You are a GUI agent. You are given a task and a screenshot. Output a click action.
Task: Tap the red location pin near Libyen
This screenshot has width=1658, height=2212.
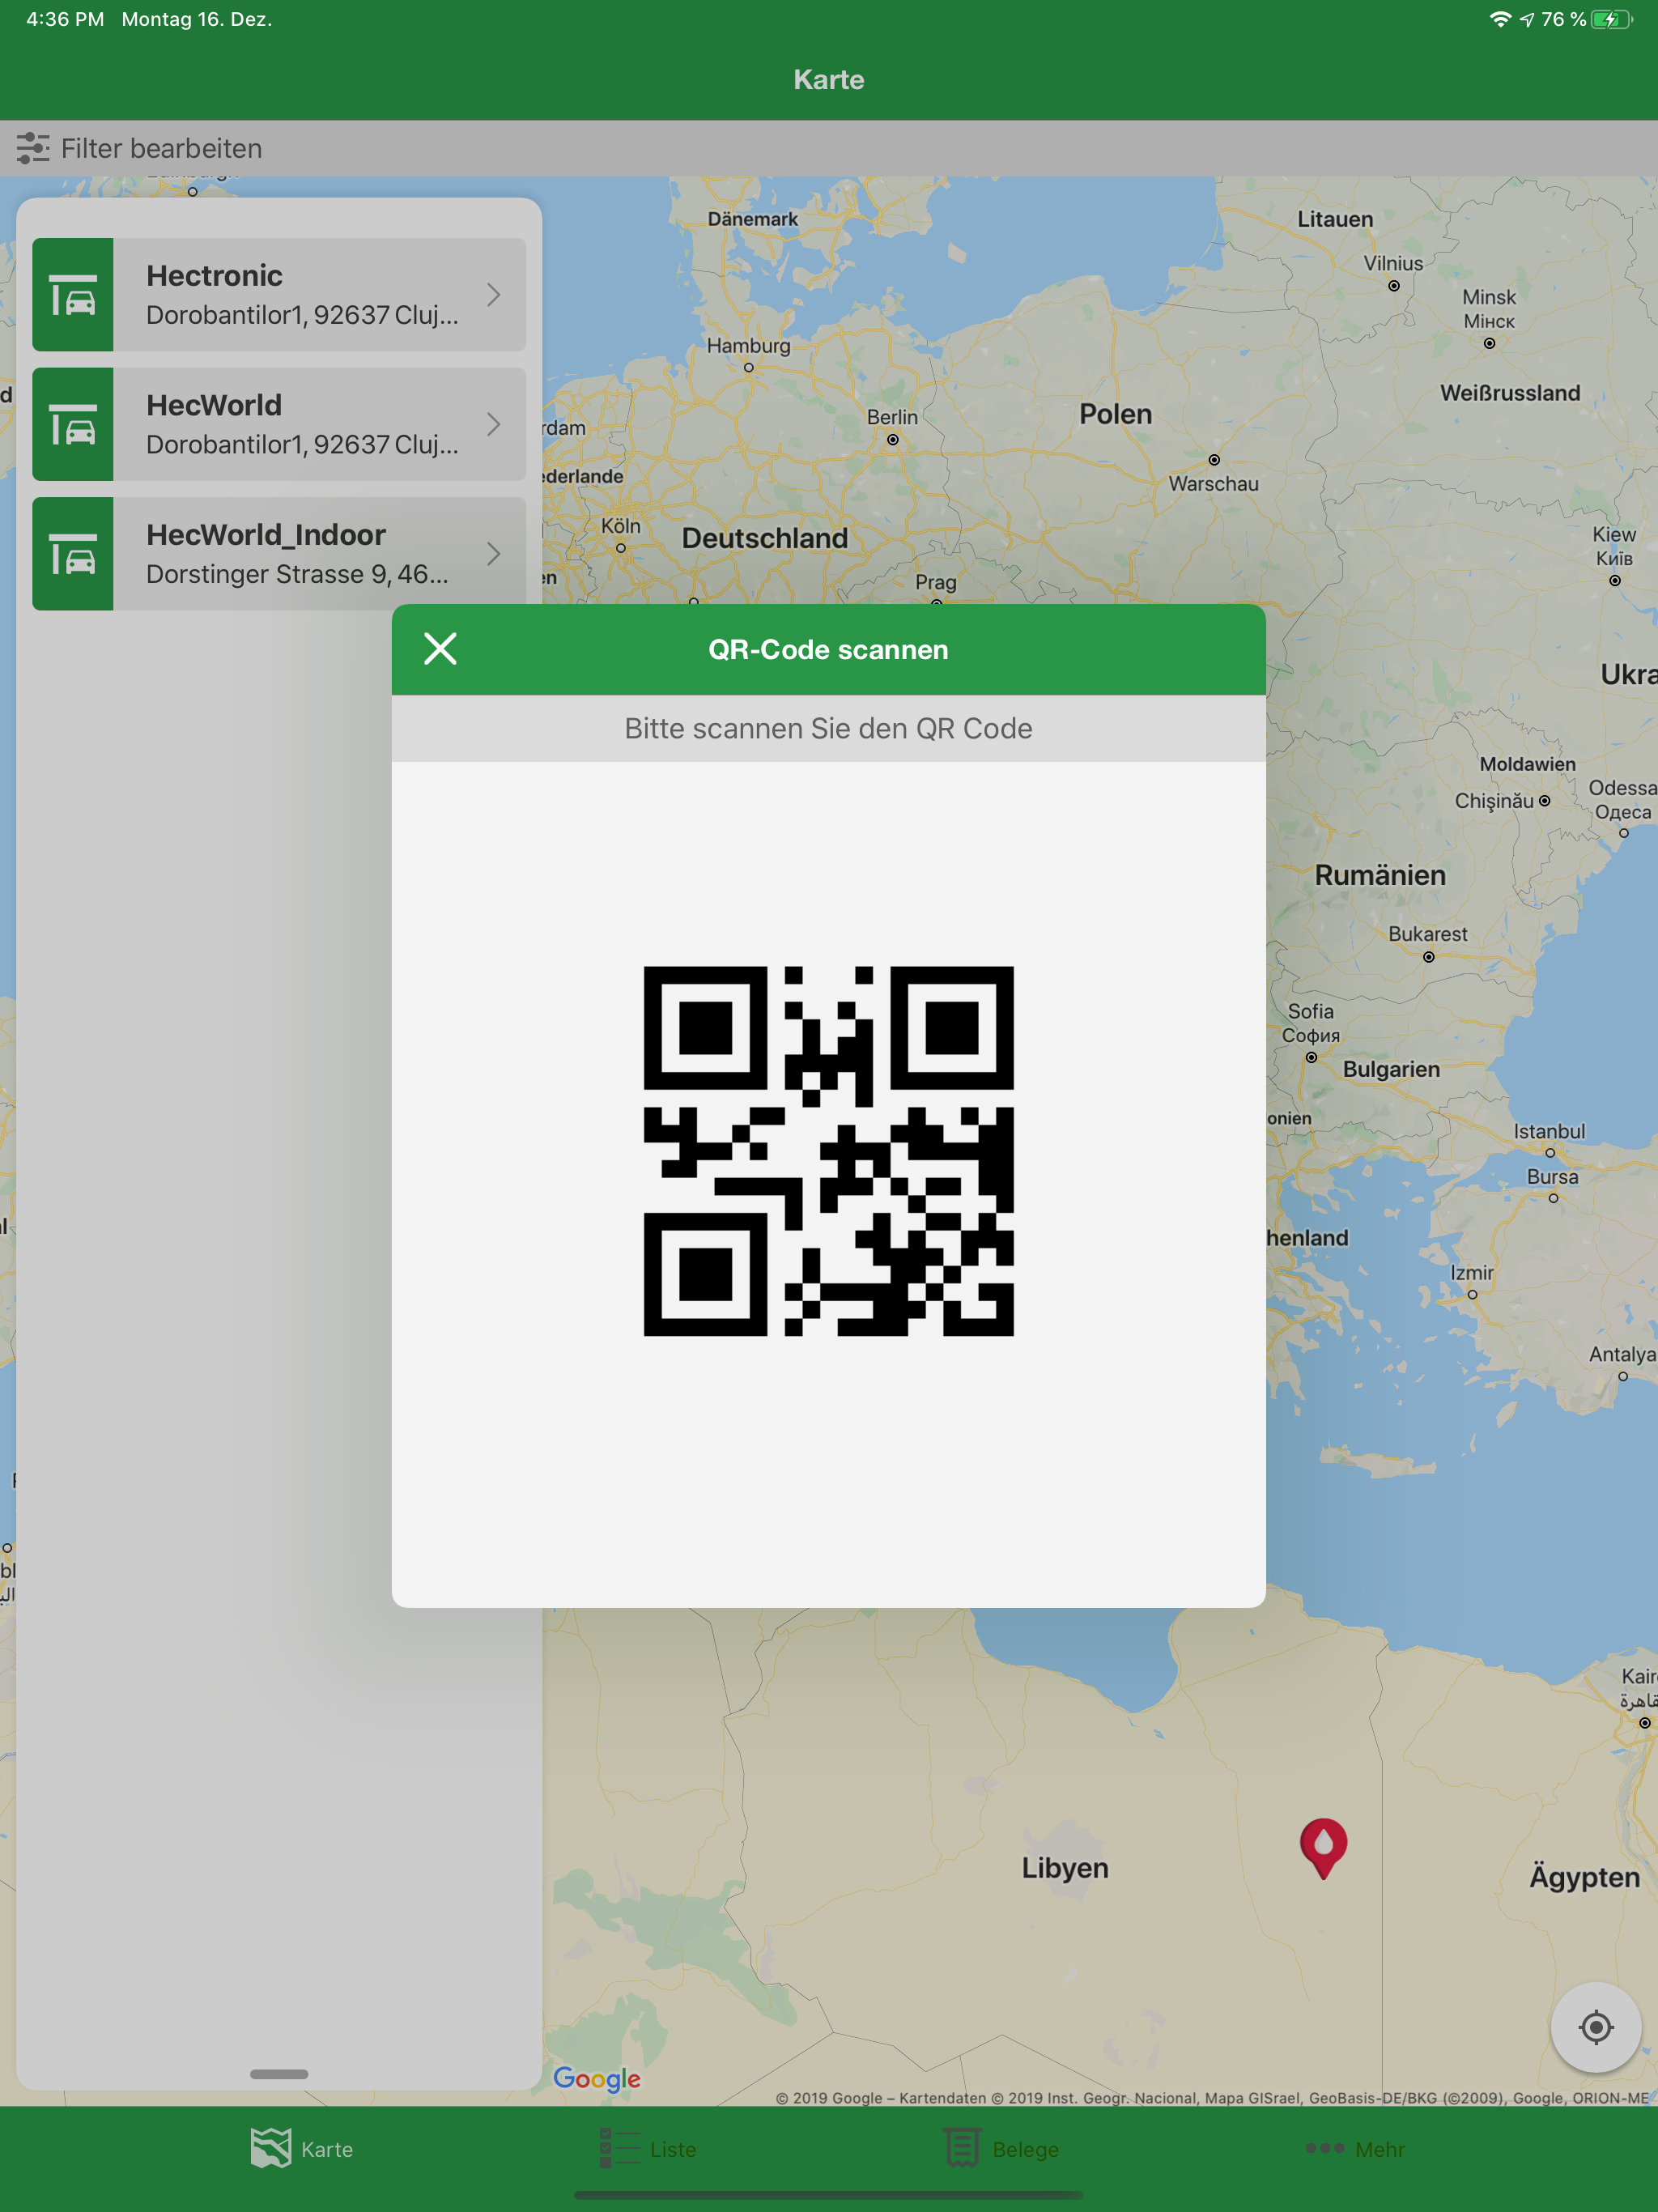pyautogui.click(x=1323, y=1847)
